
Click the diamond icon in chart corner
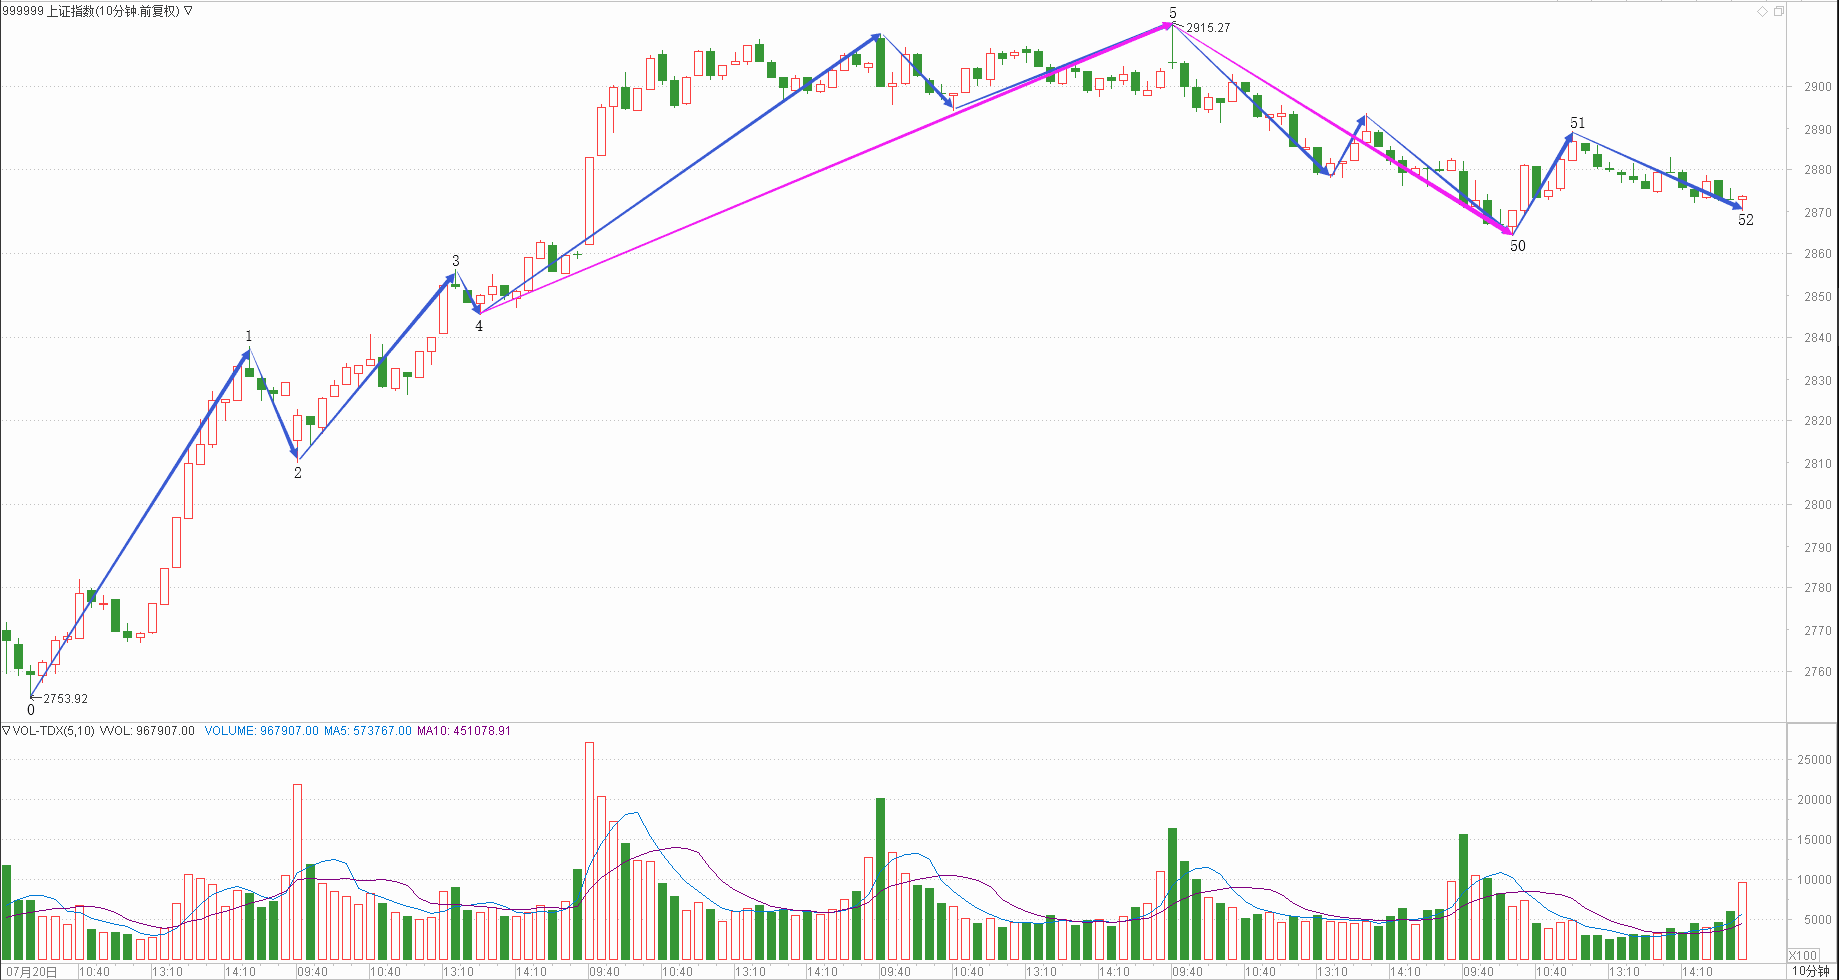point(1762,12)
